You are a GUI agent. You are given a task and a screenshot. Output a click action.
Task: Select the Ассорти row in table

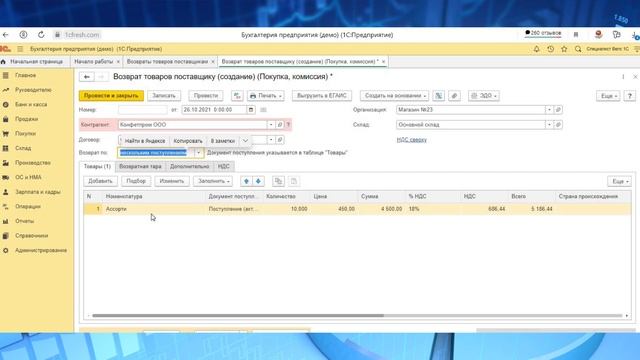tap(357, 209)
